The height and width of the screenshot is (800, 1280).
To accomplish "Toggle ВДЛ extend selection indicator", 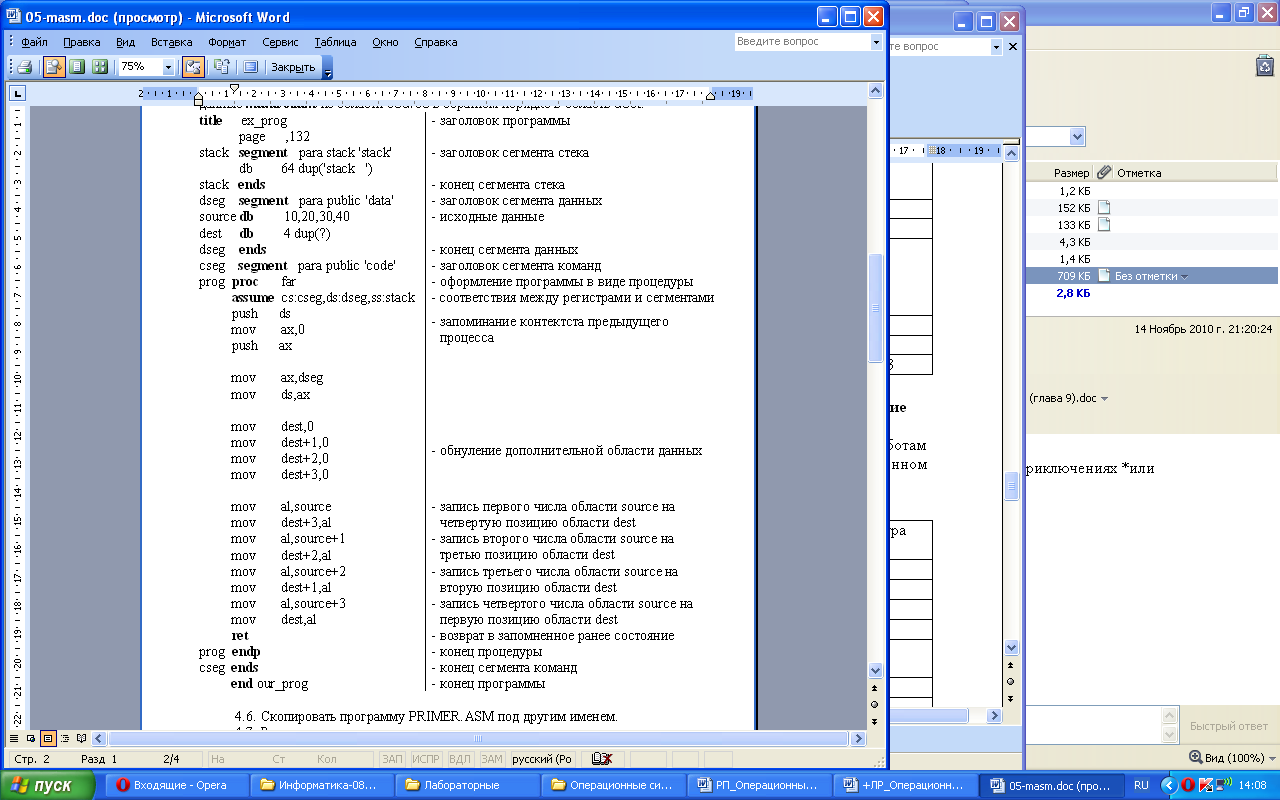I will 460,759.
